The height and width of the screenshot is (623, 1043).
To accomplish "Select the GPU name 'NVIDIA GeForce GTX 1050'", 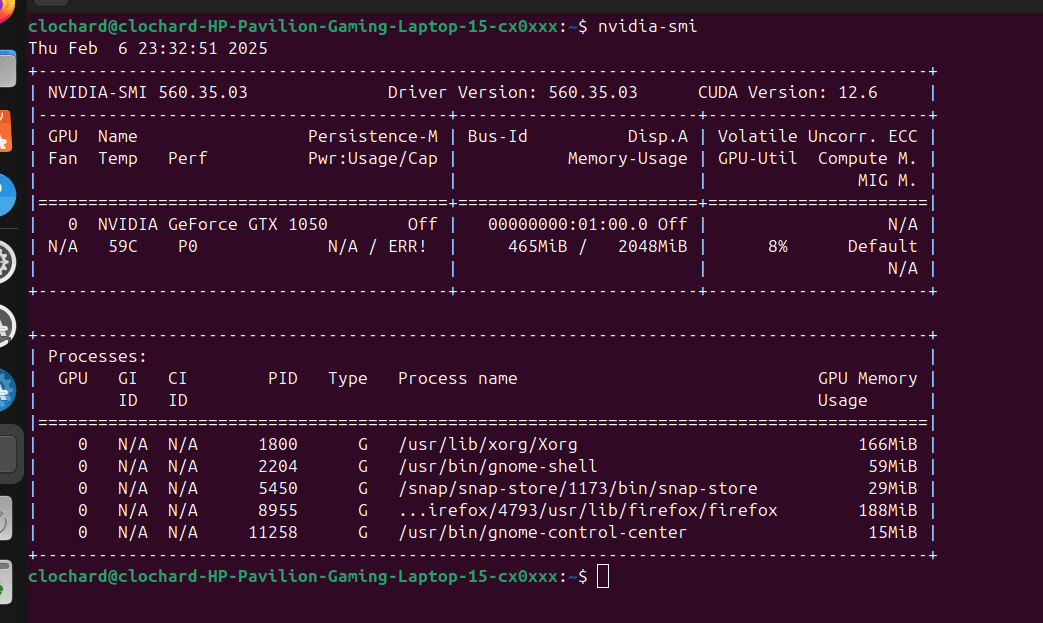I will (213, 224).
